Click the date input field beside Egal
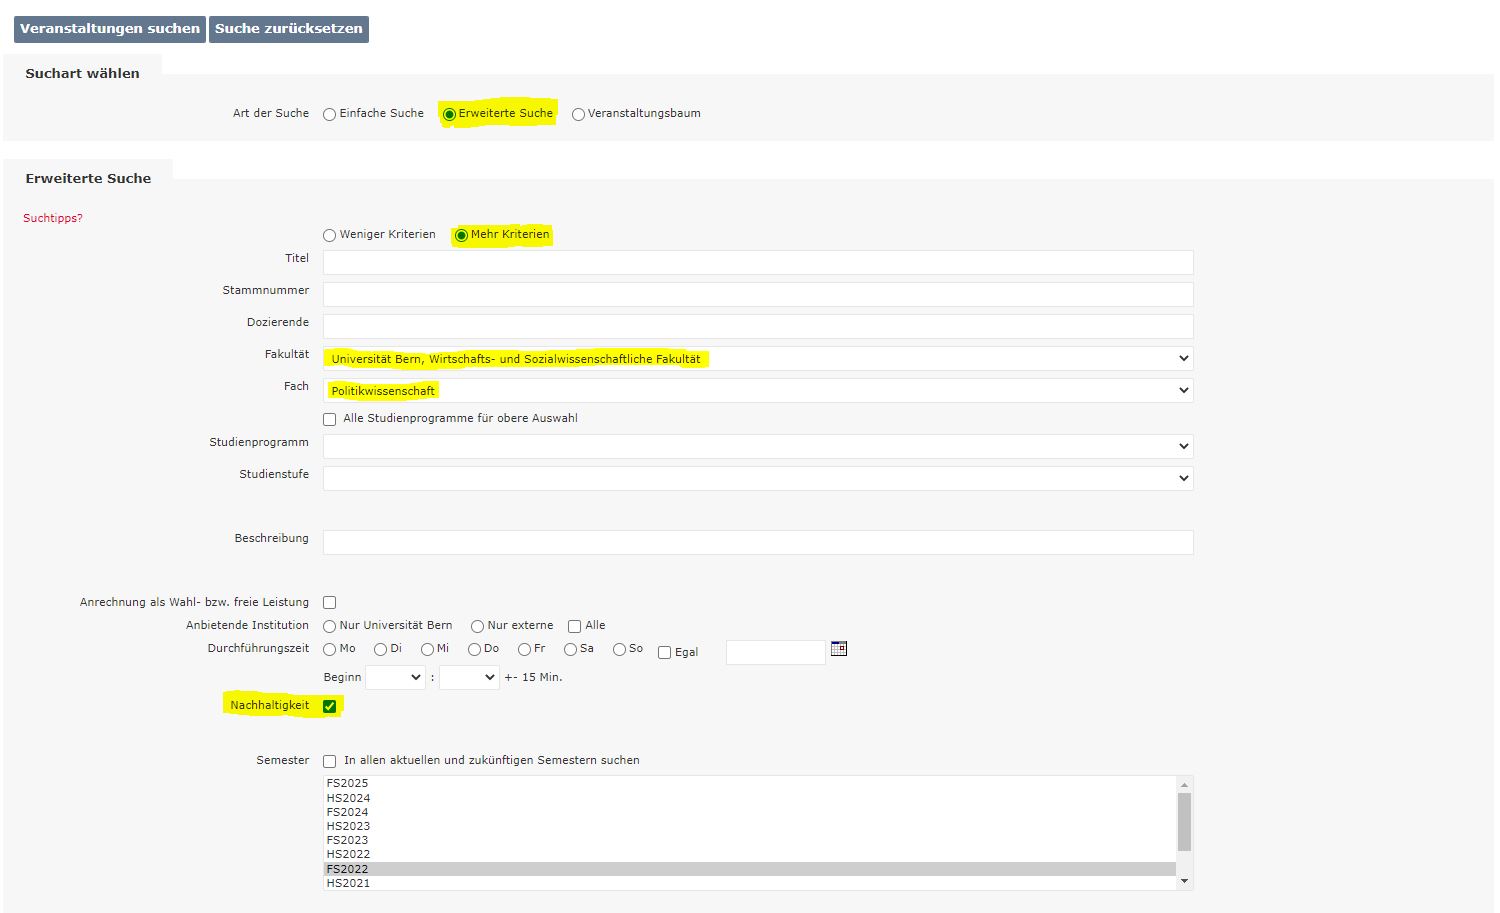1500x913 pixels. coord(776,653)
